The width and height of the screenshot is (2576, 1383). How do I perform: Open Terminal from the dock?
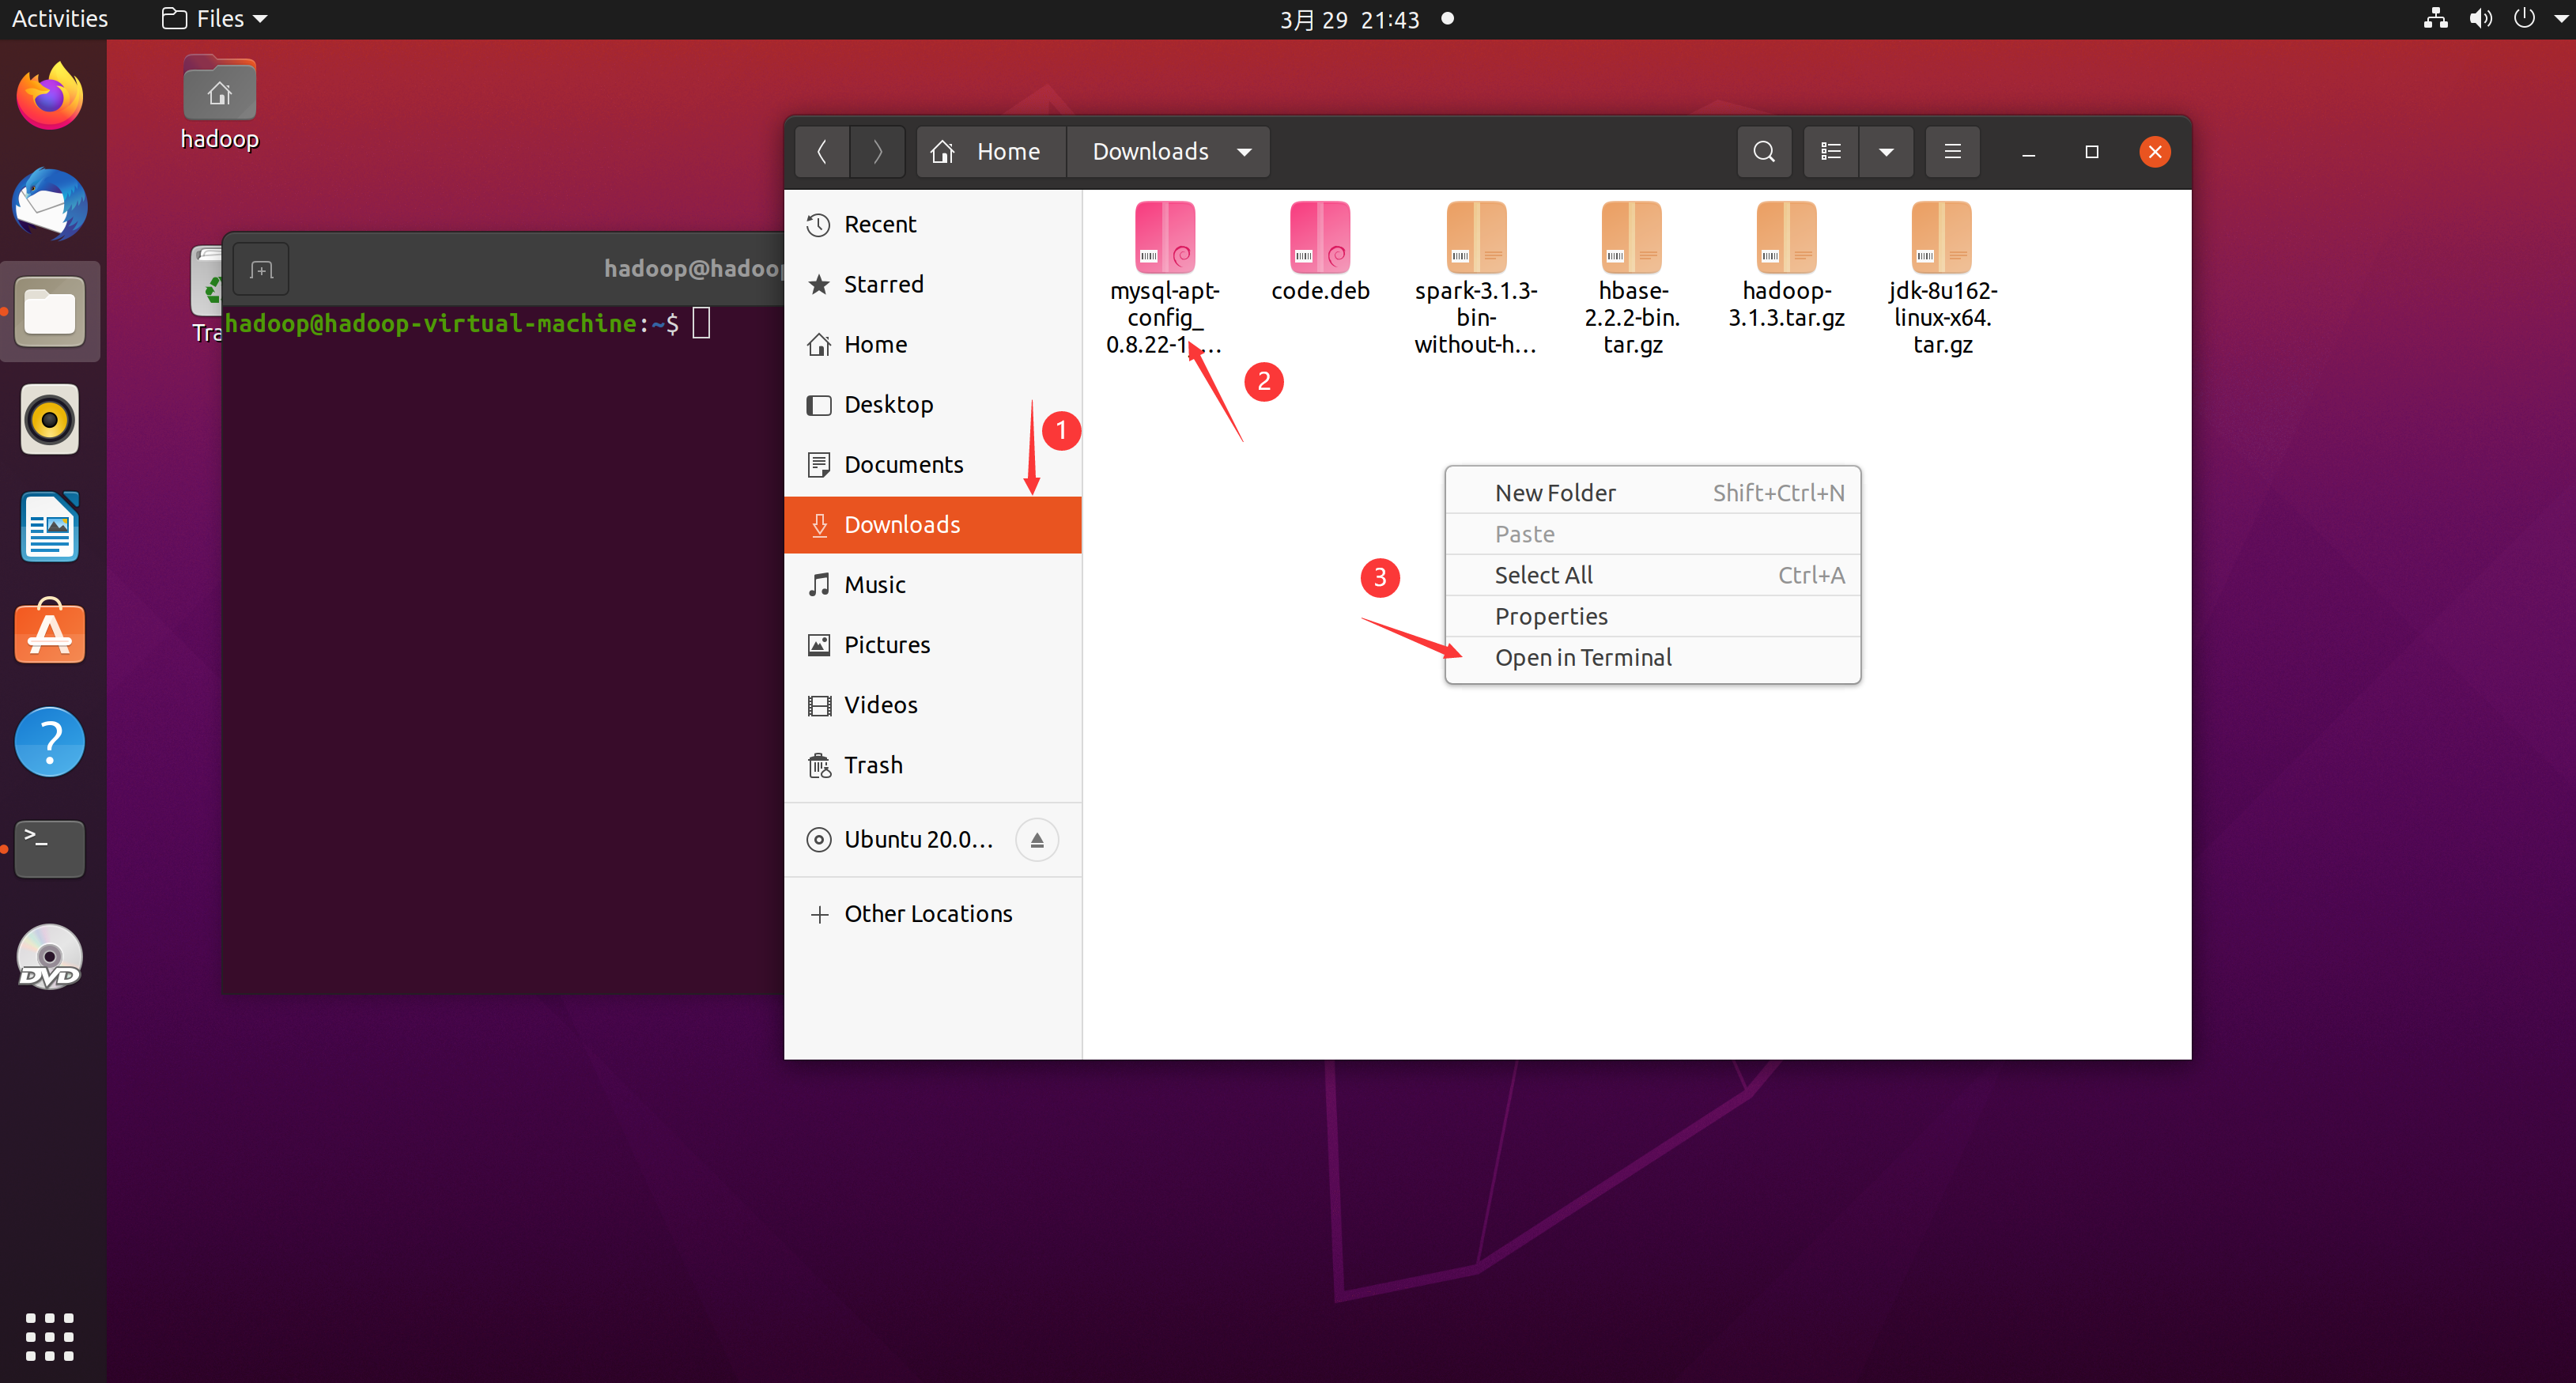tap(49, 849)
